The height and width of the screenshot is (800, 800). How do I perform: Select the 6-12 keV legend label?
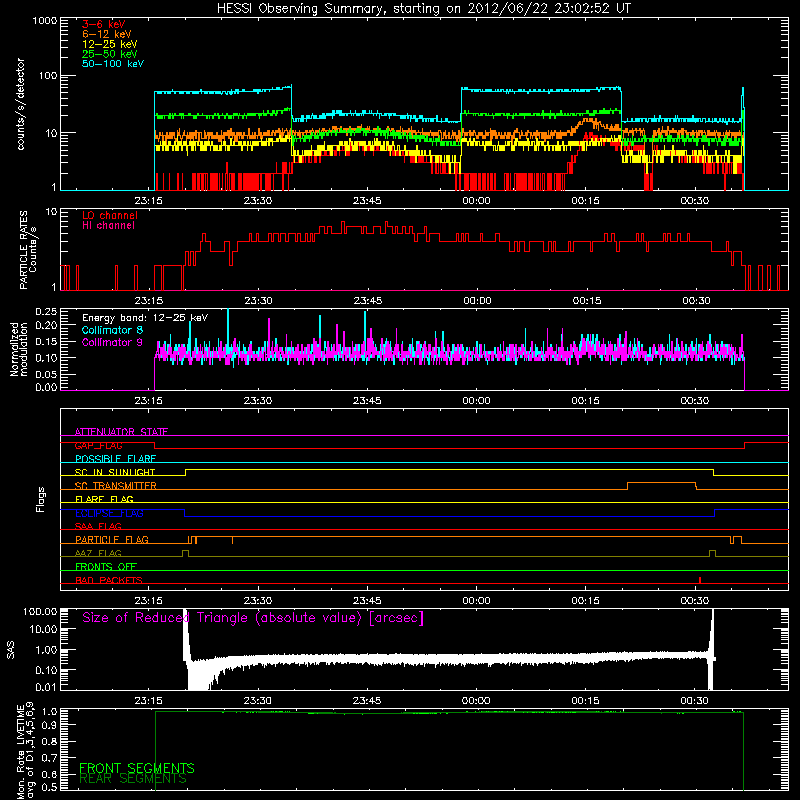(107, 34)
